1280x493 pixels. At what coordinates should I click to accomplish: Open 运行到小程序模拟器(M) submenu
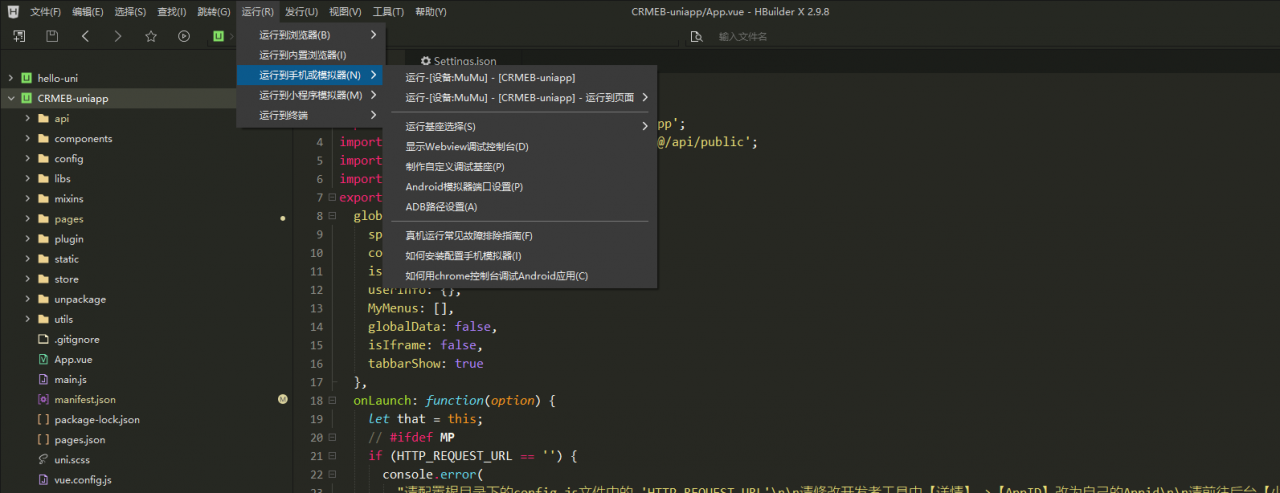309,95
